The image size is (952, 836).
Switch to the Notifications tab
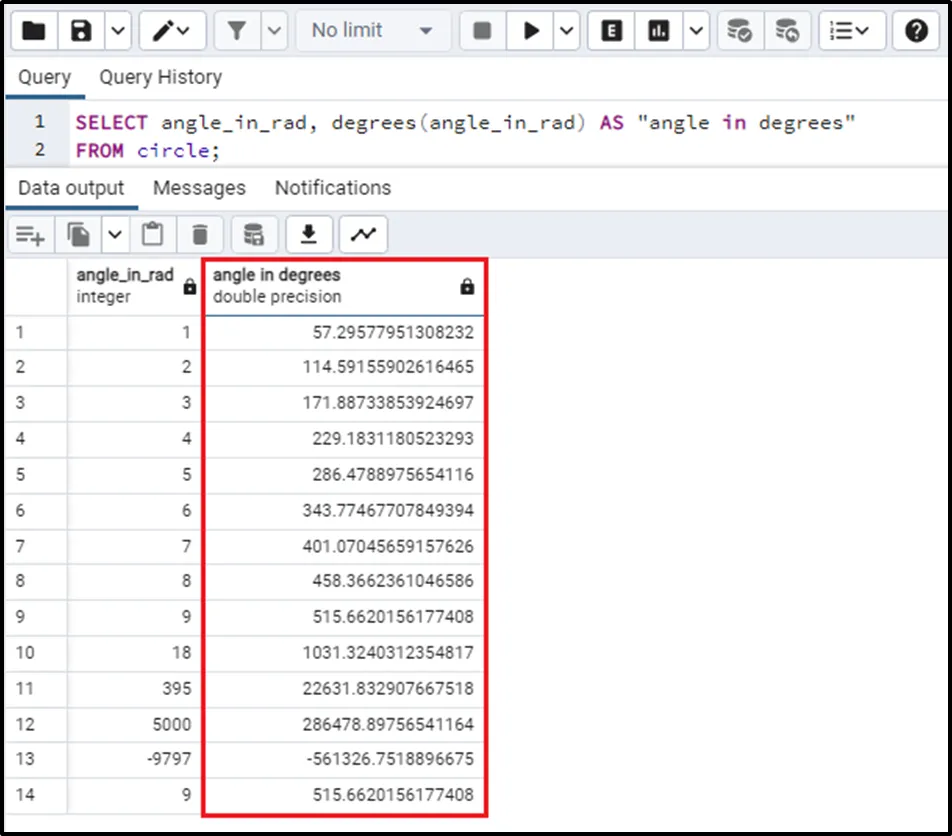click(x=332, y=188)
